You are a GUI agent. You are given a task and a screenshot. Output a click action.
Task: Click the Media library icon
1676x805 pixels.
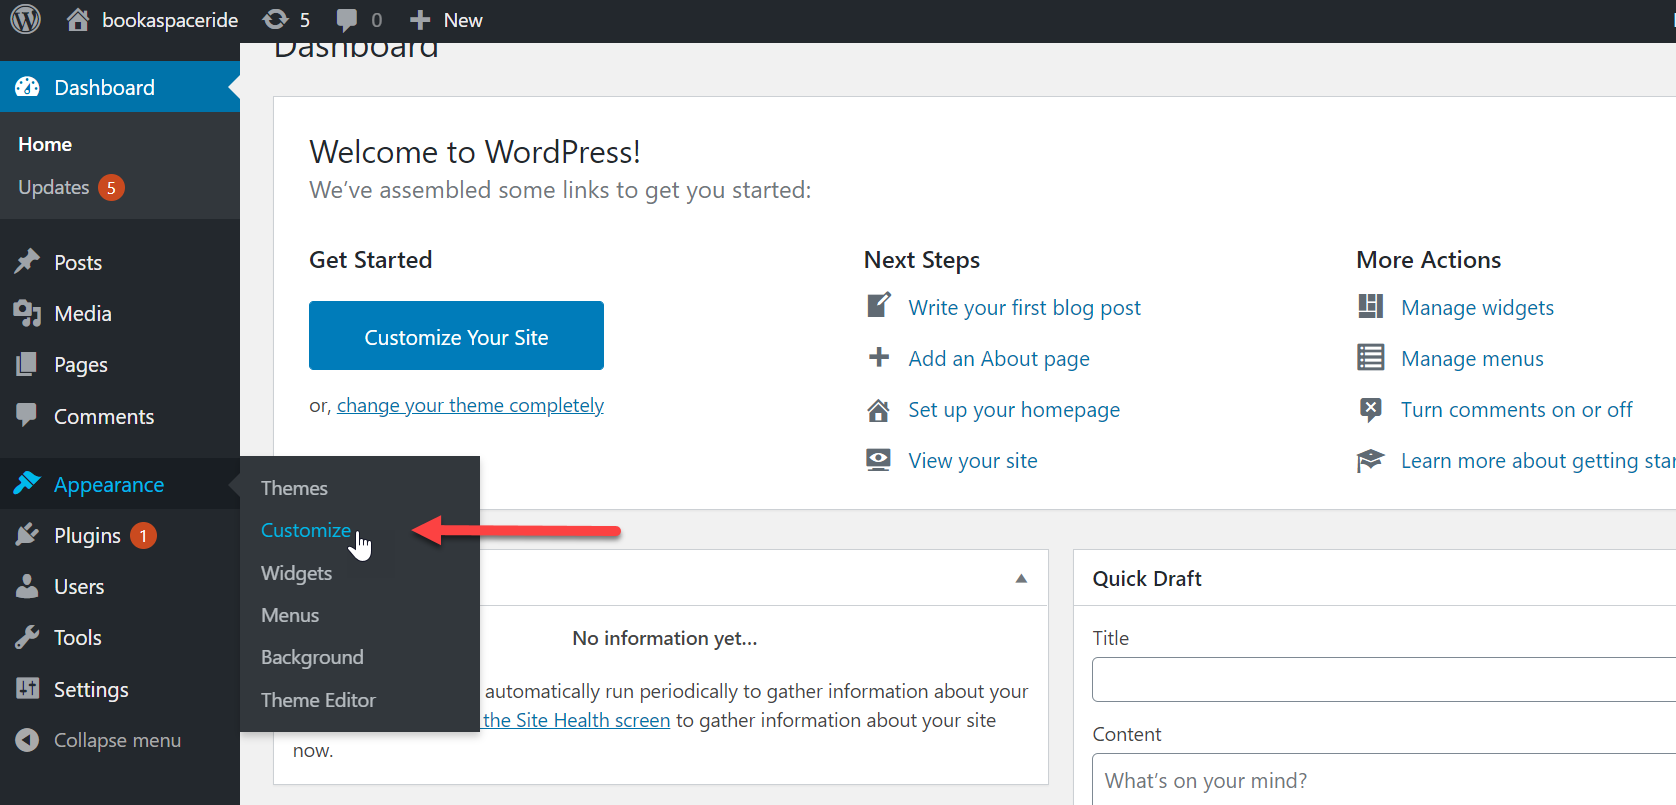coord(27,313)
